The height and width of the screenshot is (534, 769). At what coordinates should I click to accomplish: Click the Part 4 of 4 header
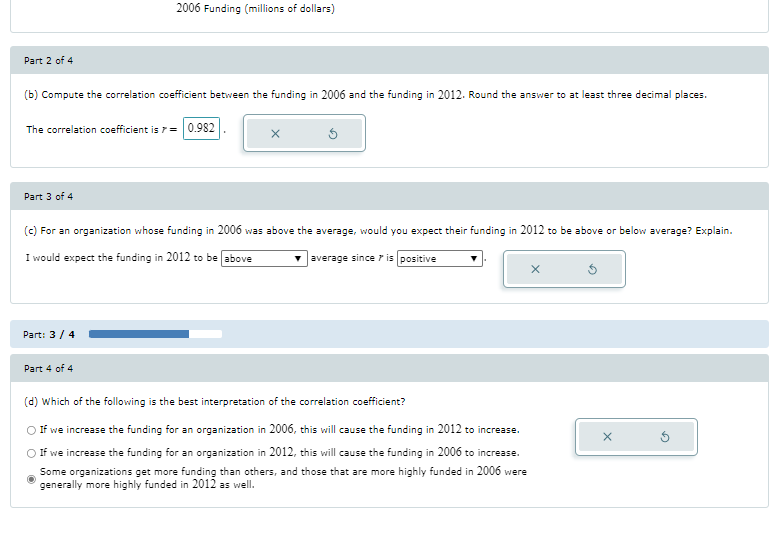(389, 368)
